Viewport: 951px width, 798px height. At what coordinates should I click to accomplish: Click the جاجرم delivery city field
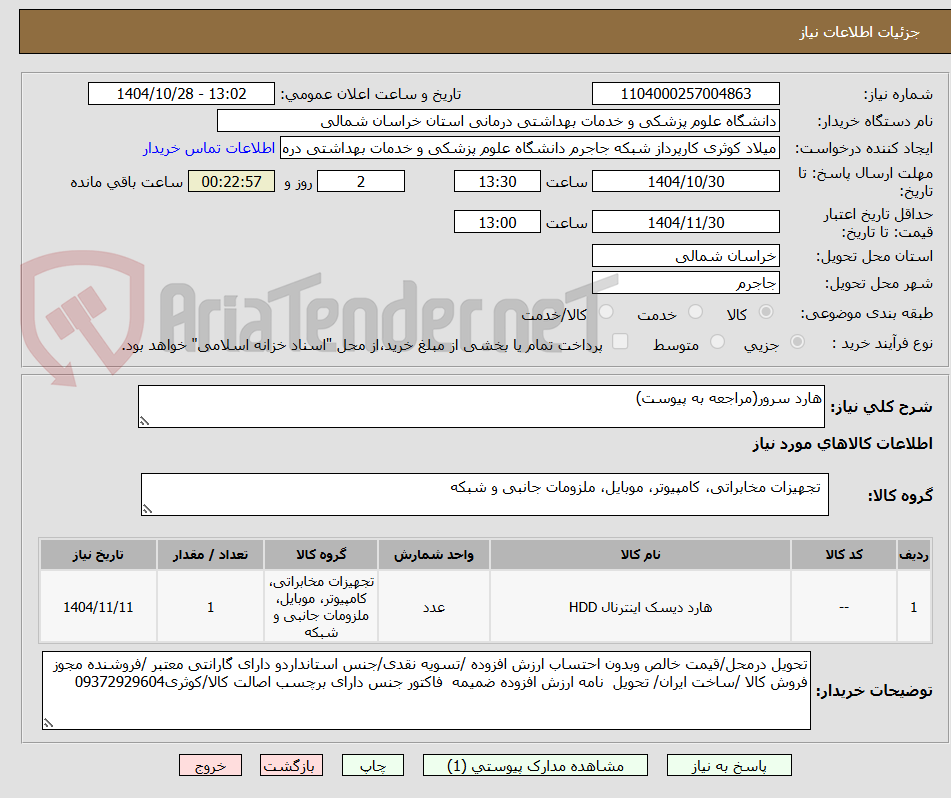(685, 283)
